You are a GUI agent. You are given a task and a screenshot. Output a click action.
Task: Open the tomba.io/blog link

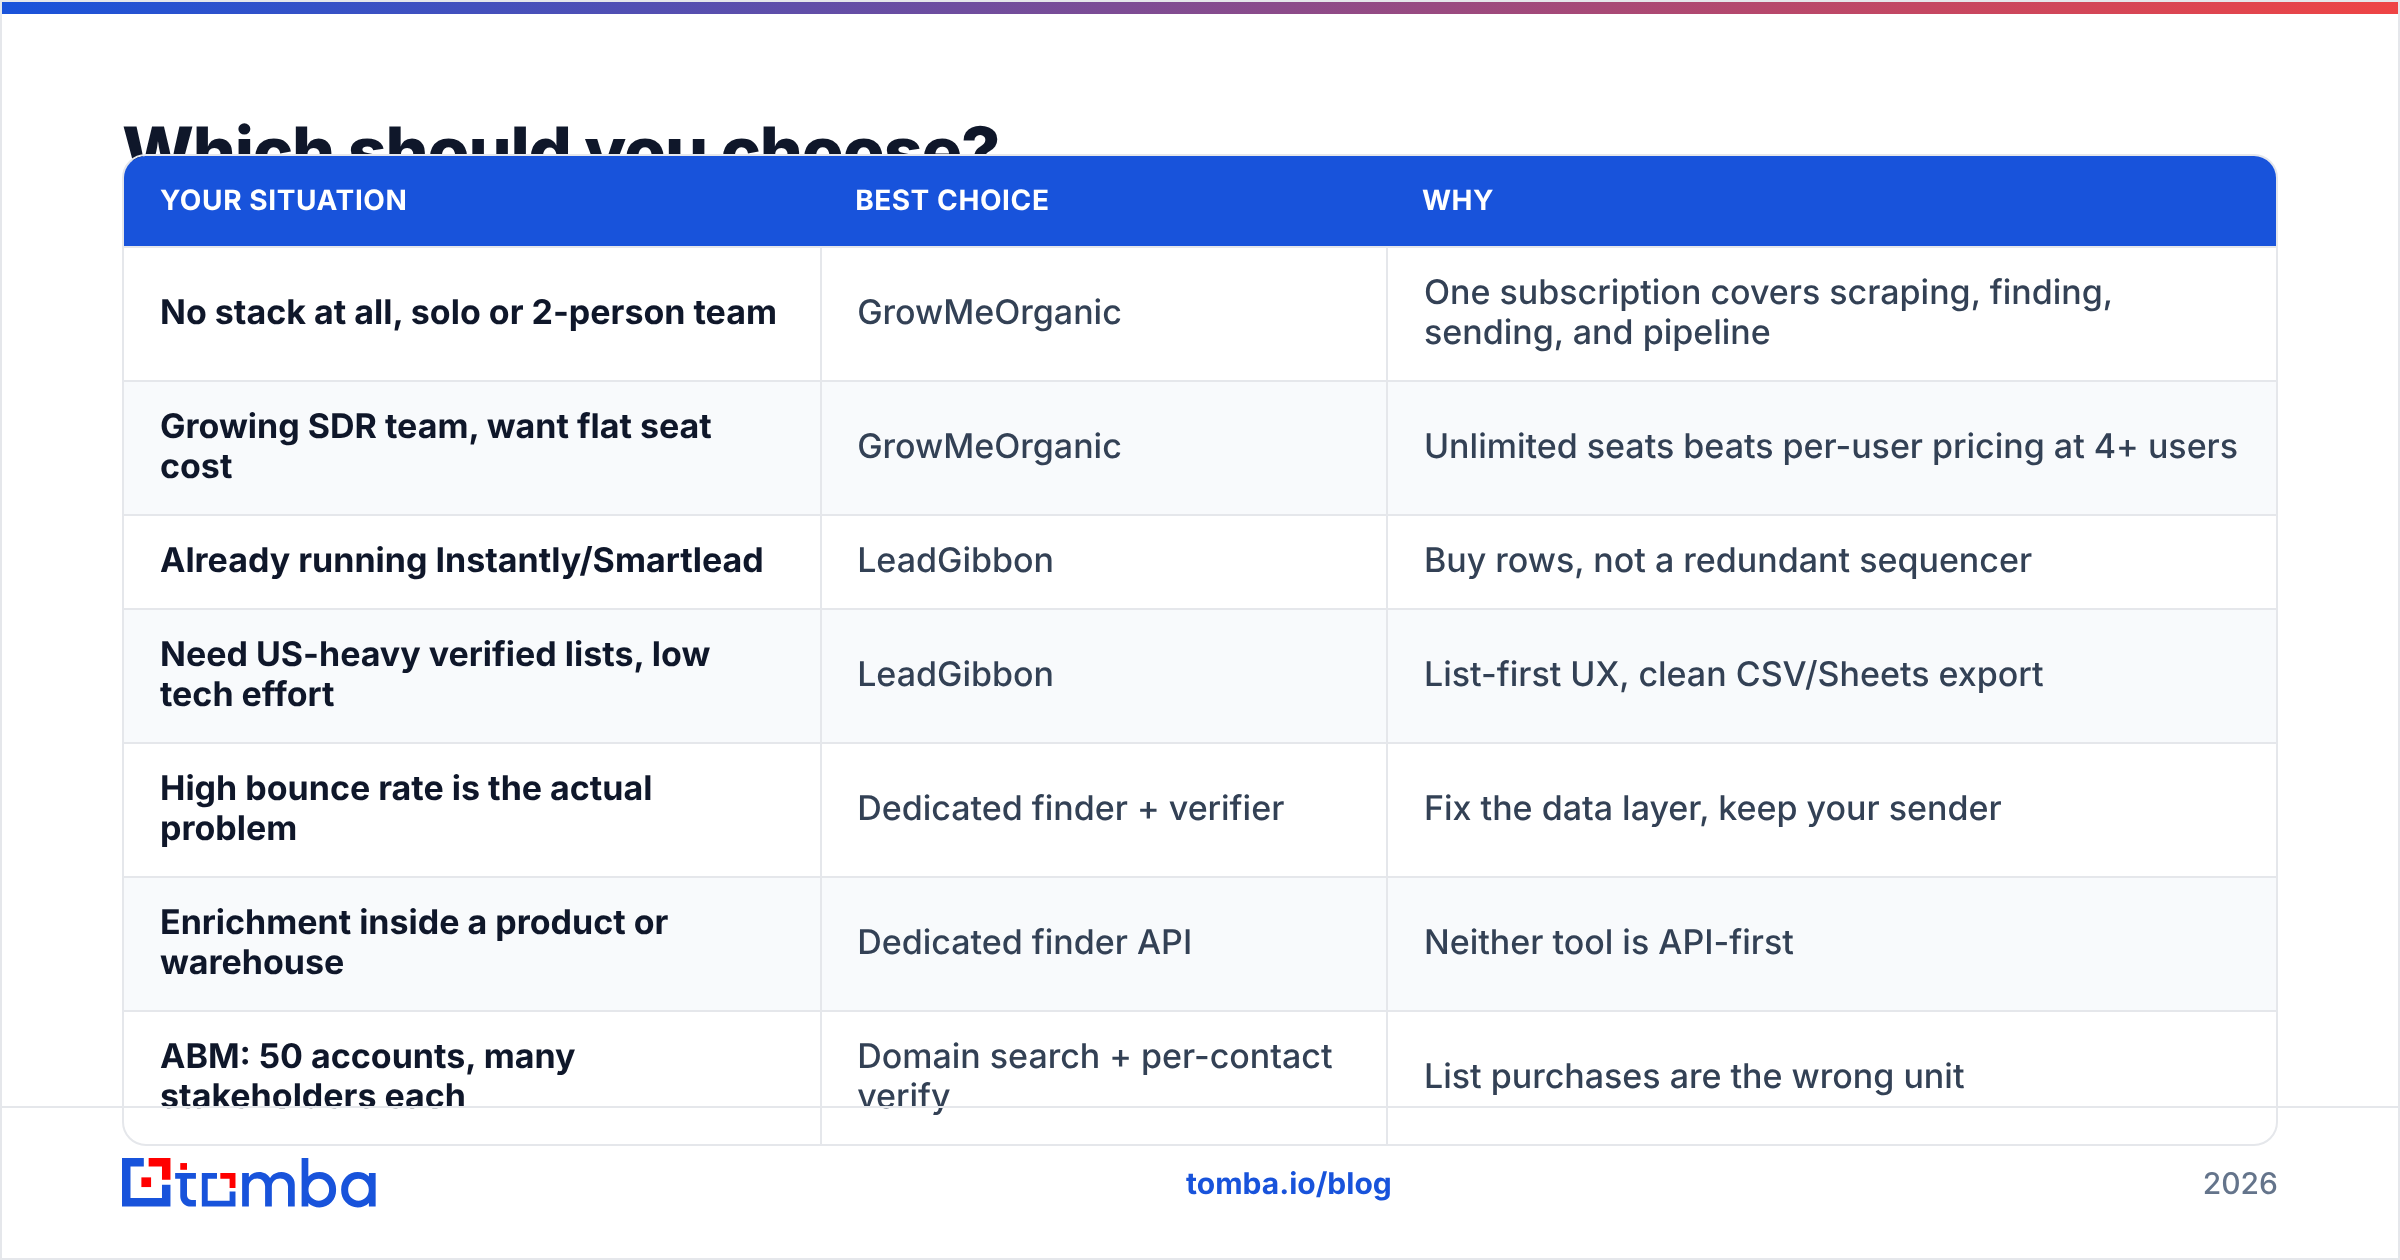(x=1288, y=1184)
